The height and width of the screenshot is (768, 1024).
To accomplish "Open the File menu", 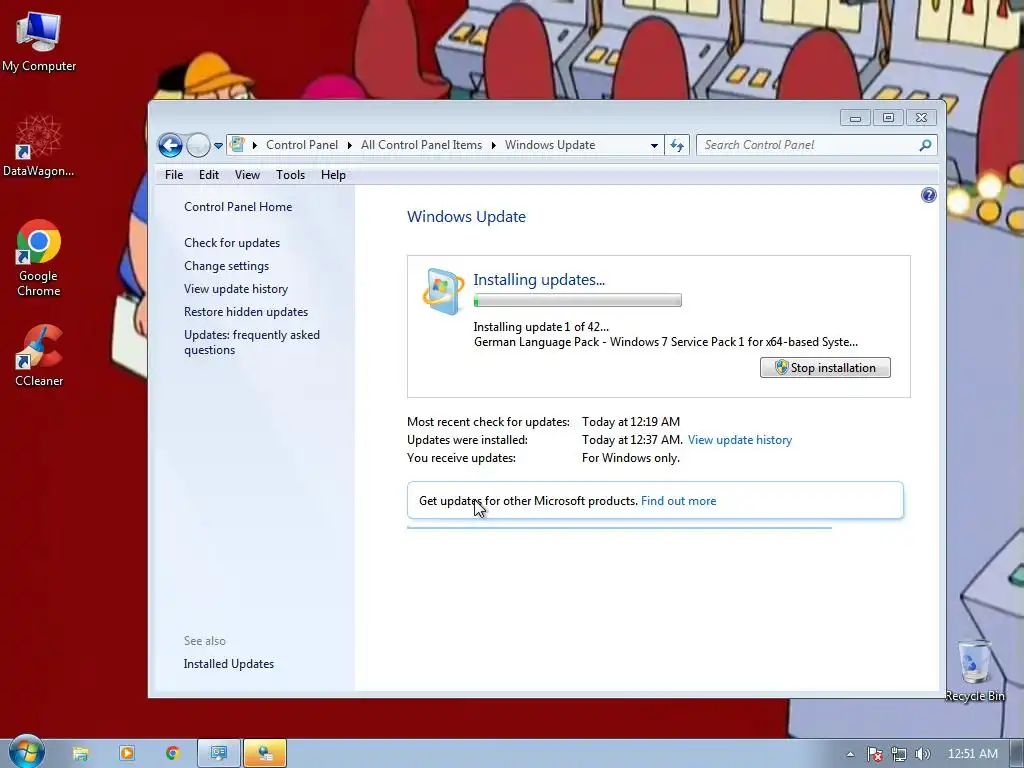I will pyautogui.click(x=174, y=175).
